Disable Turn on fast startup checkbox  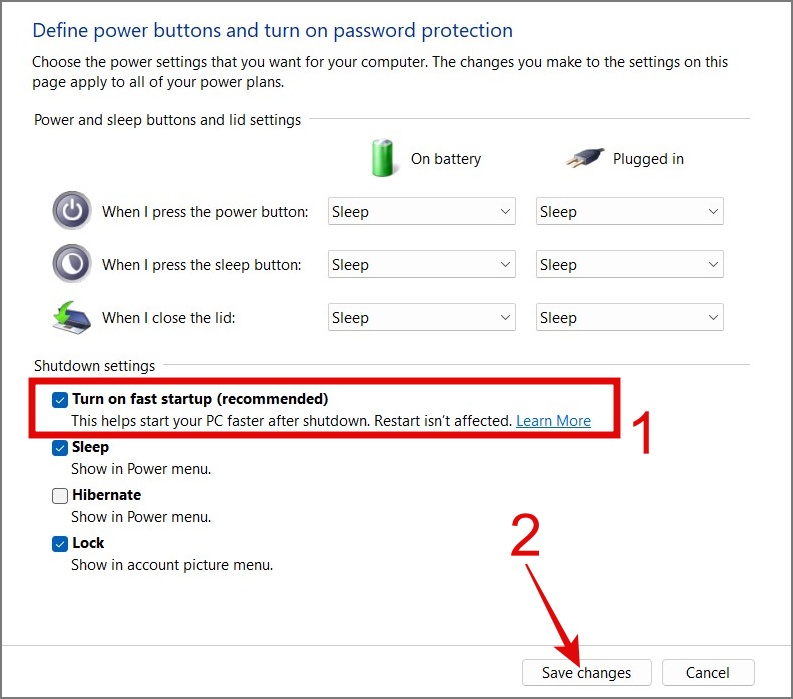(60, 399)
